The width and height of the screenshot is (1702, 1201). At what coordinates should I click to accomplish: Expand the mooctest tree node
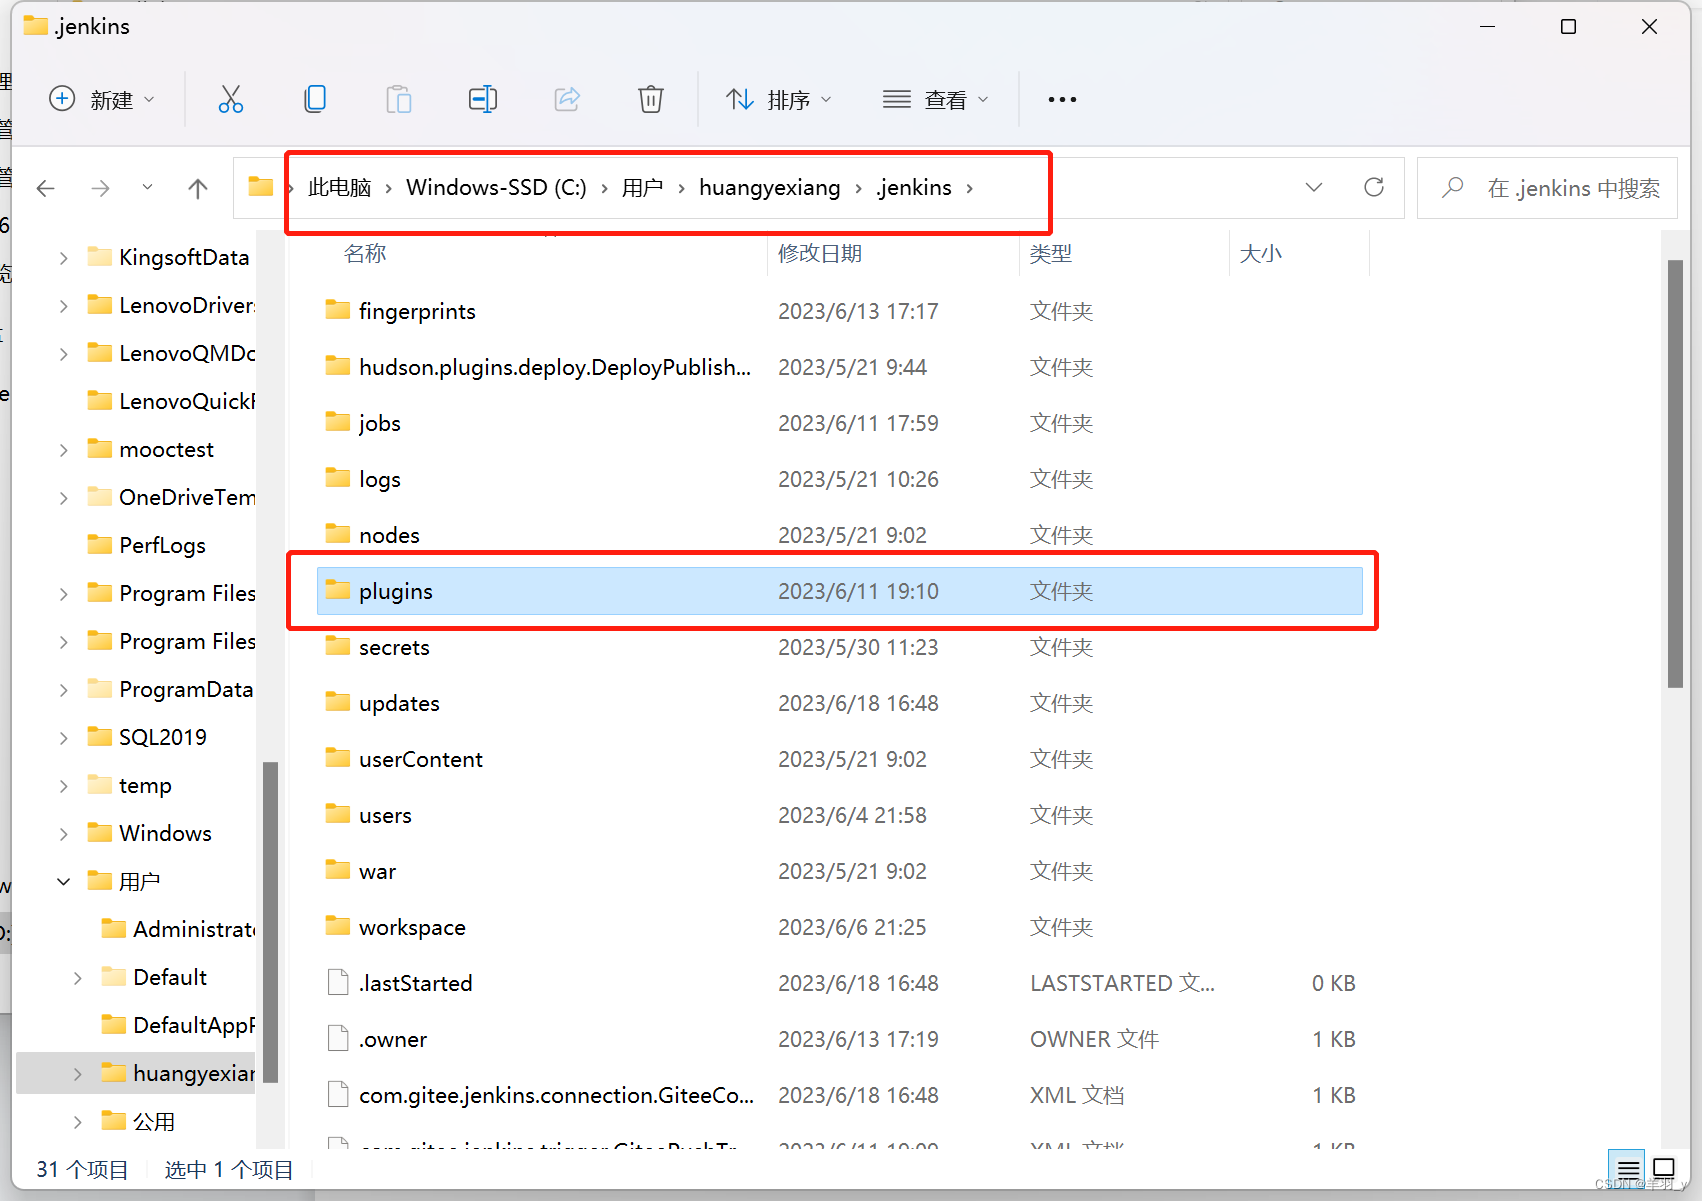point(64,450)
